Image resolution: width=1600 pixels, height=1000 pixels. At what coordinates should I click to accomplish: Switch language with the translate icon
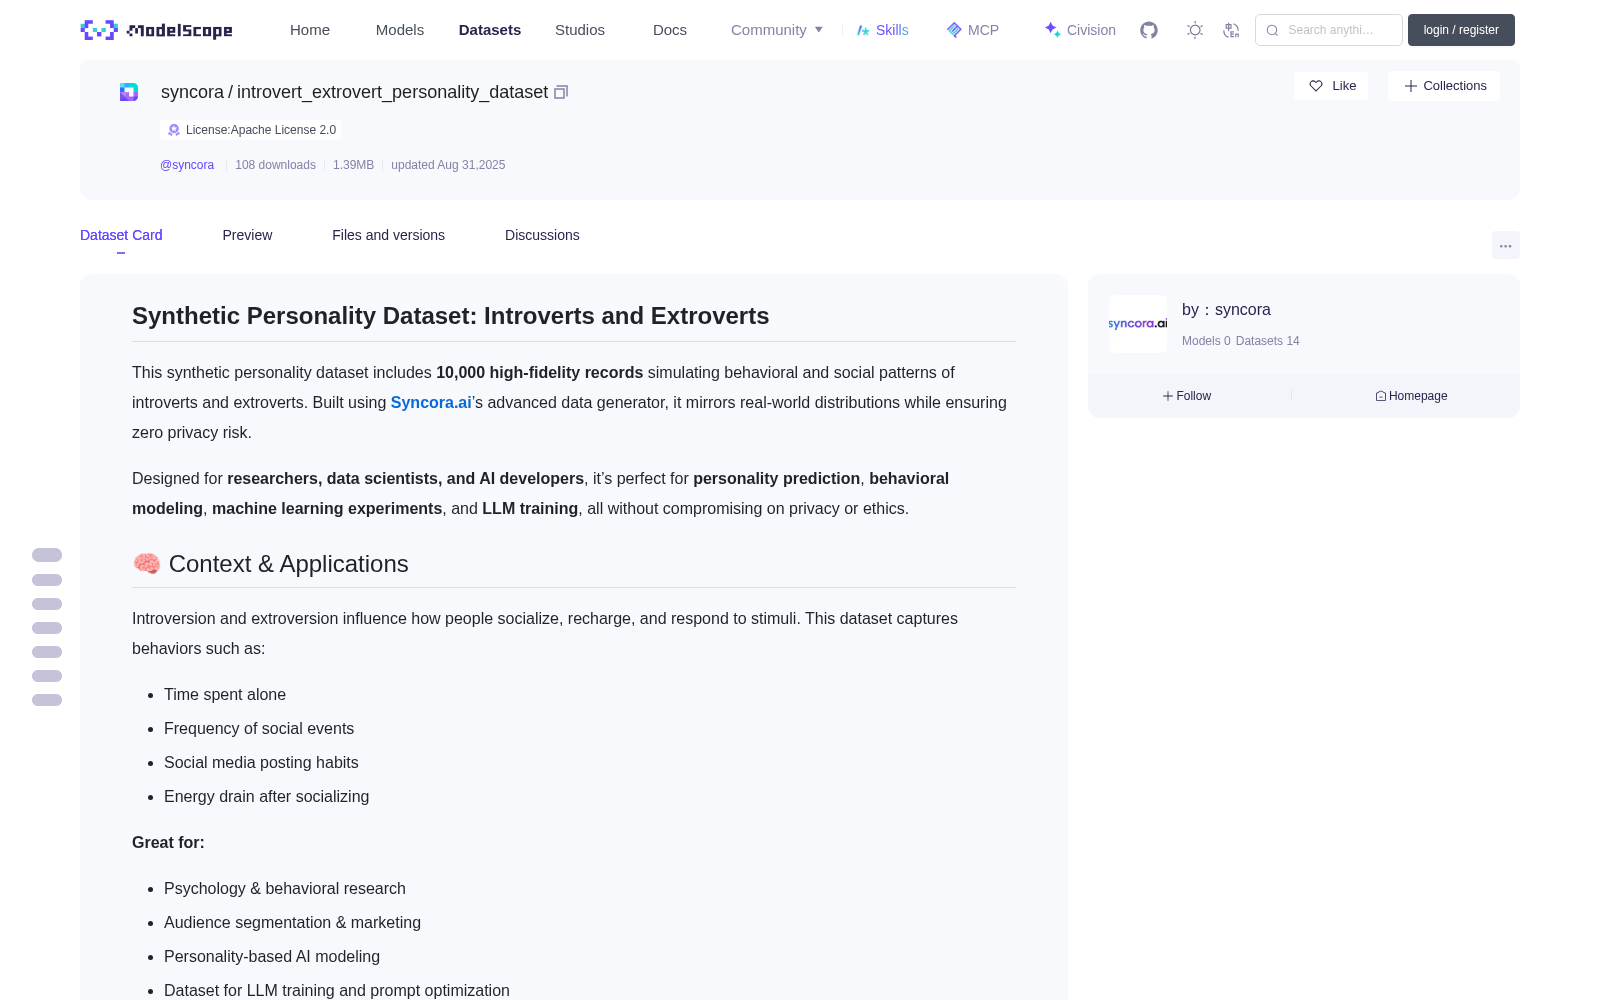point(1232,30)
